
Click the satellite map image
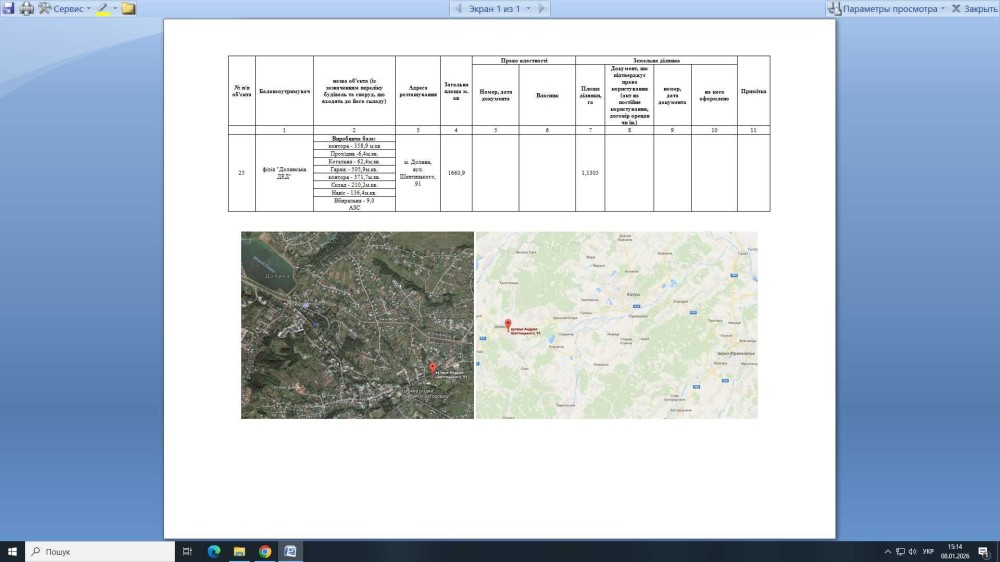[x=357, y=325]
